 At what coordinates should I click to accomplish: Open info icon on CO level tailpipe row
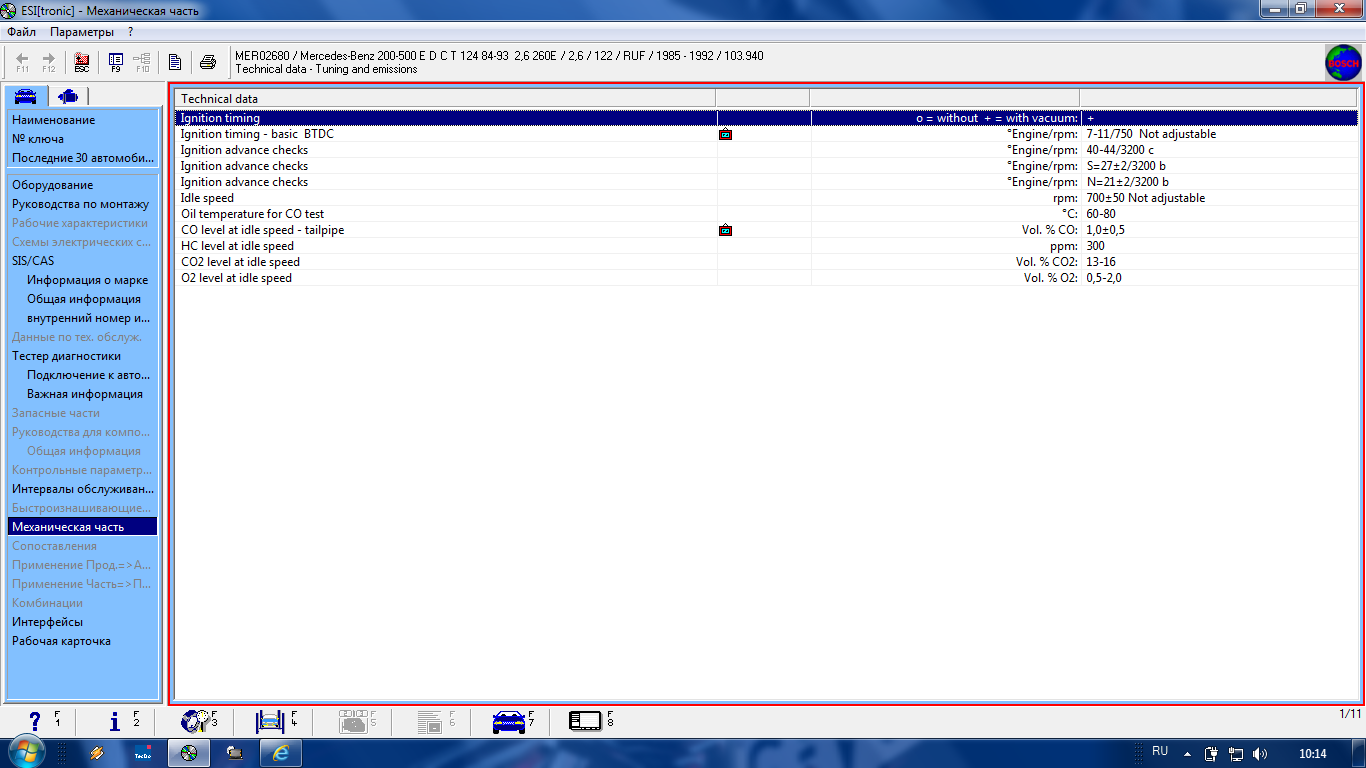click(725, 230)
